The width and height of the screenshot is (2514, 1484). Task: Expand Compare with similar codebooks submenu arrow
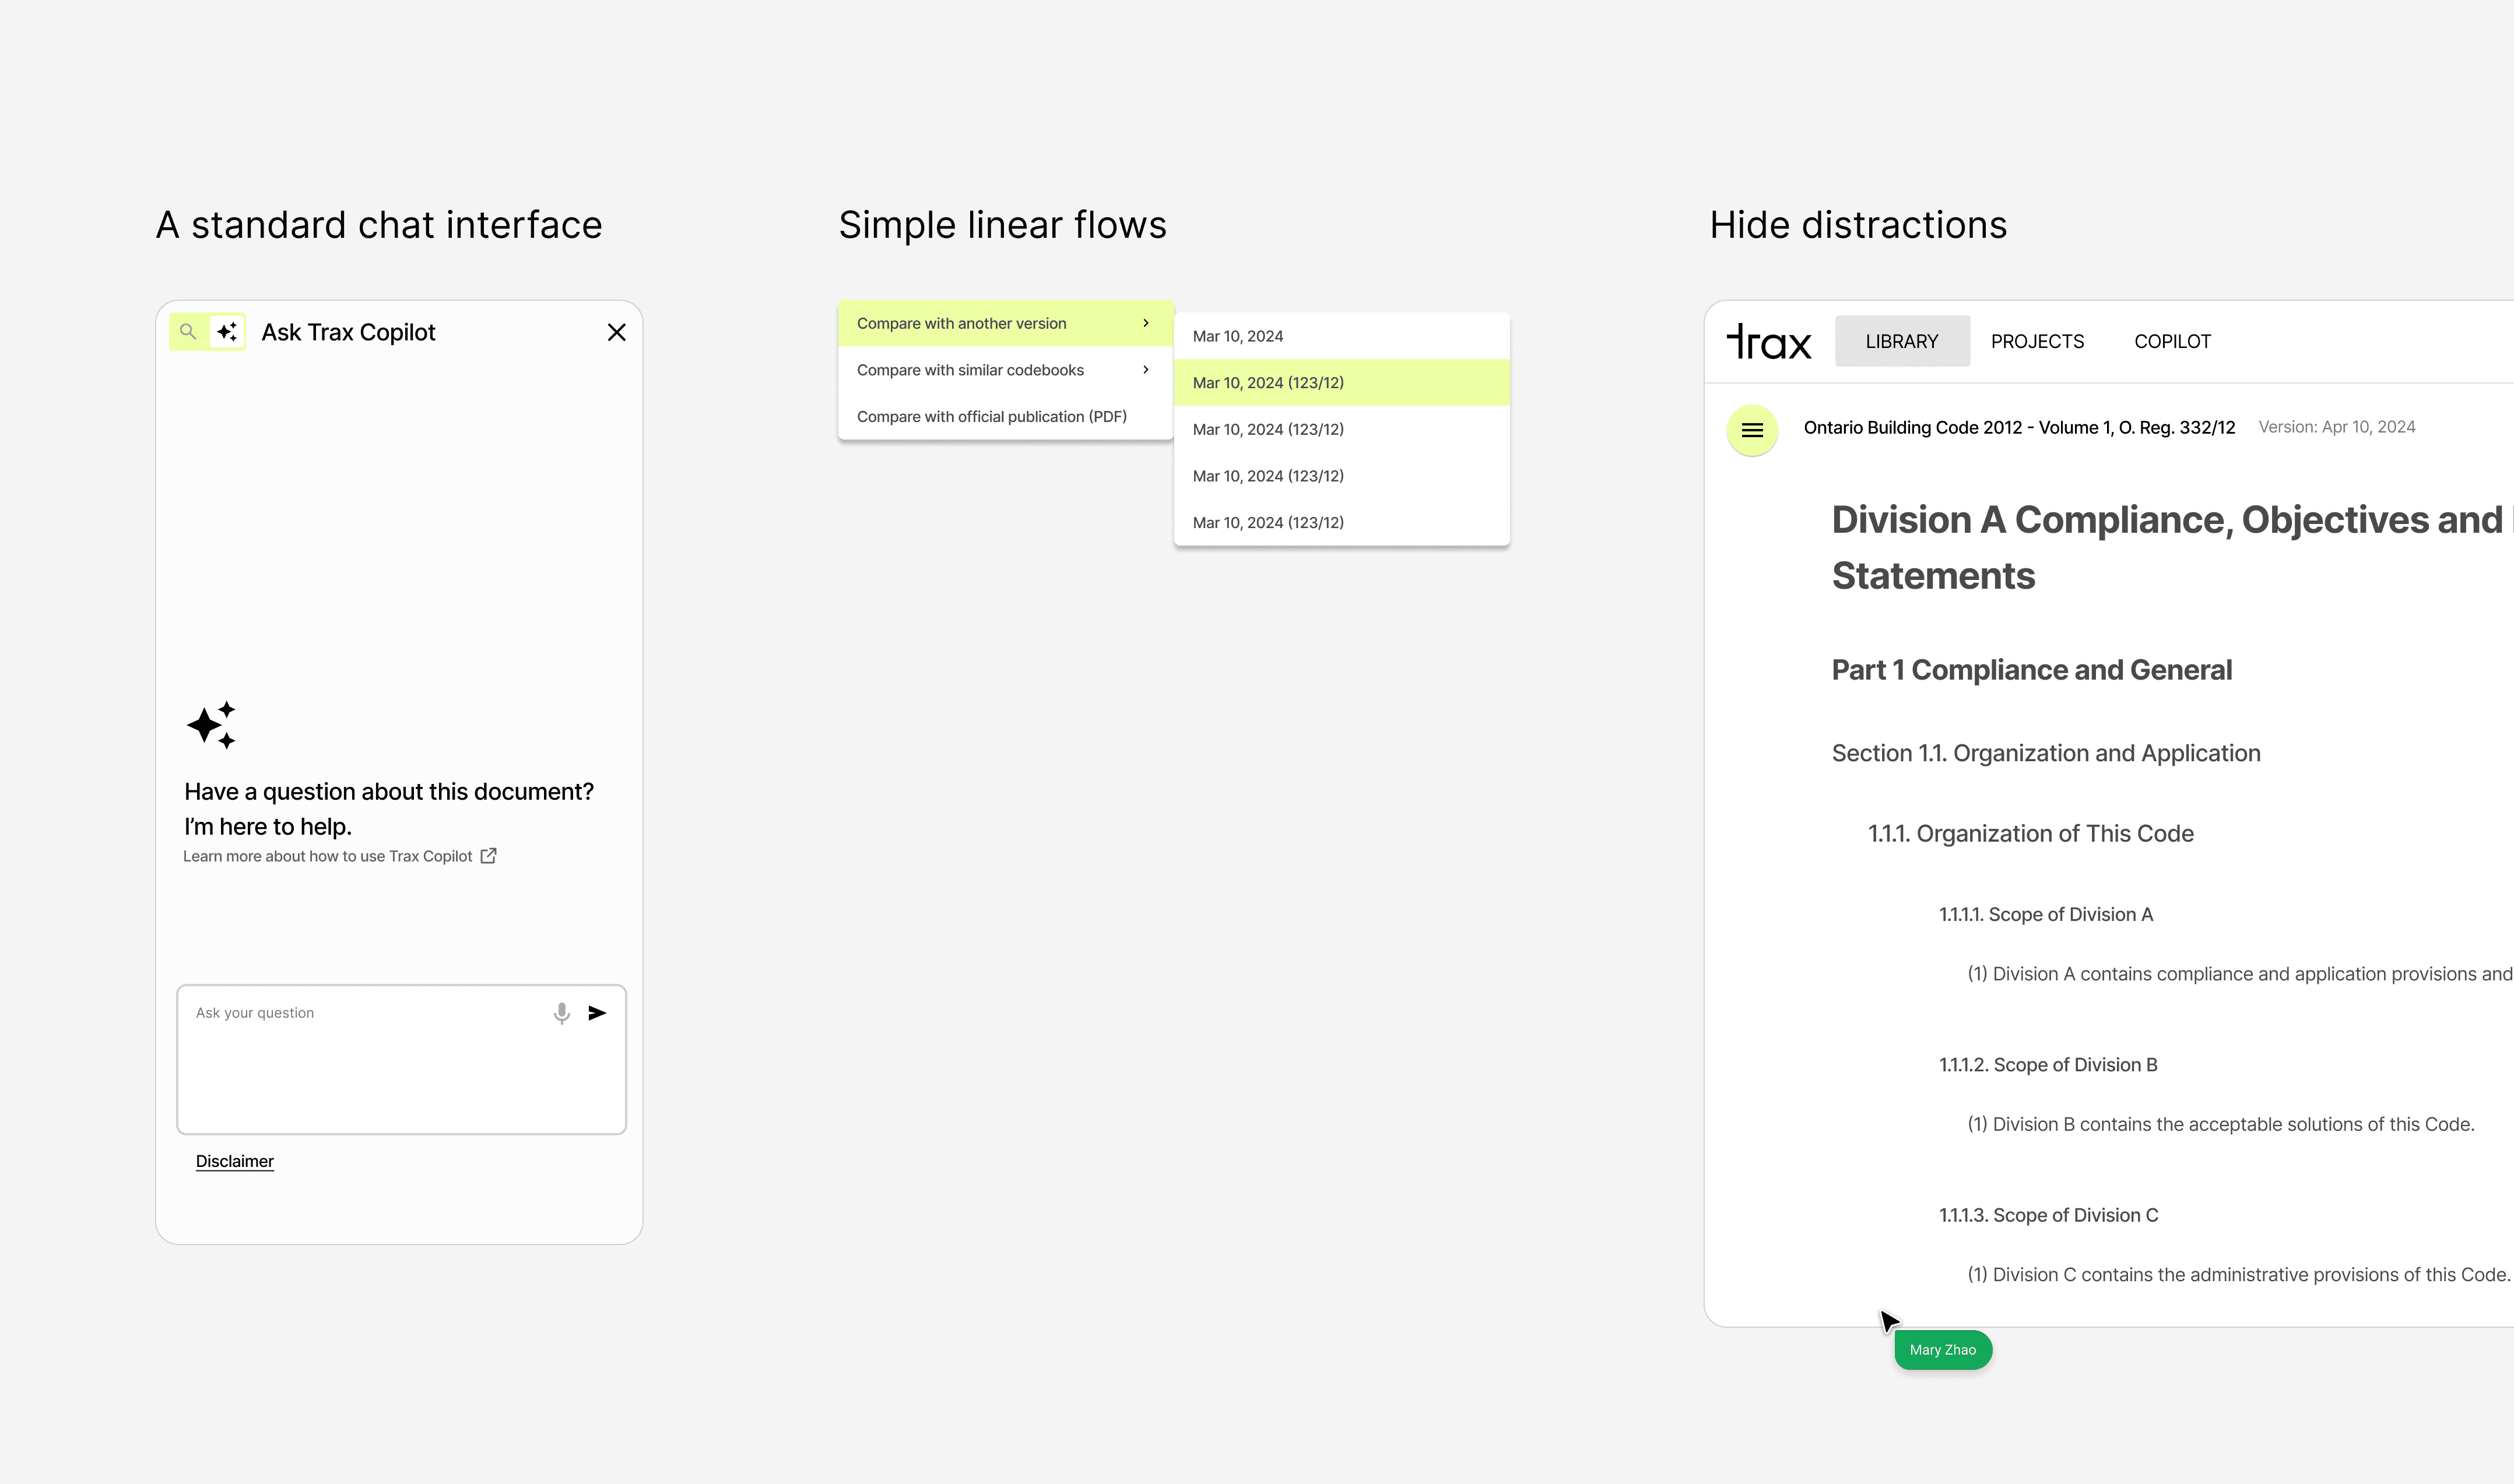pyautogui.click(x=1146, y=370)
